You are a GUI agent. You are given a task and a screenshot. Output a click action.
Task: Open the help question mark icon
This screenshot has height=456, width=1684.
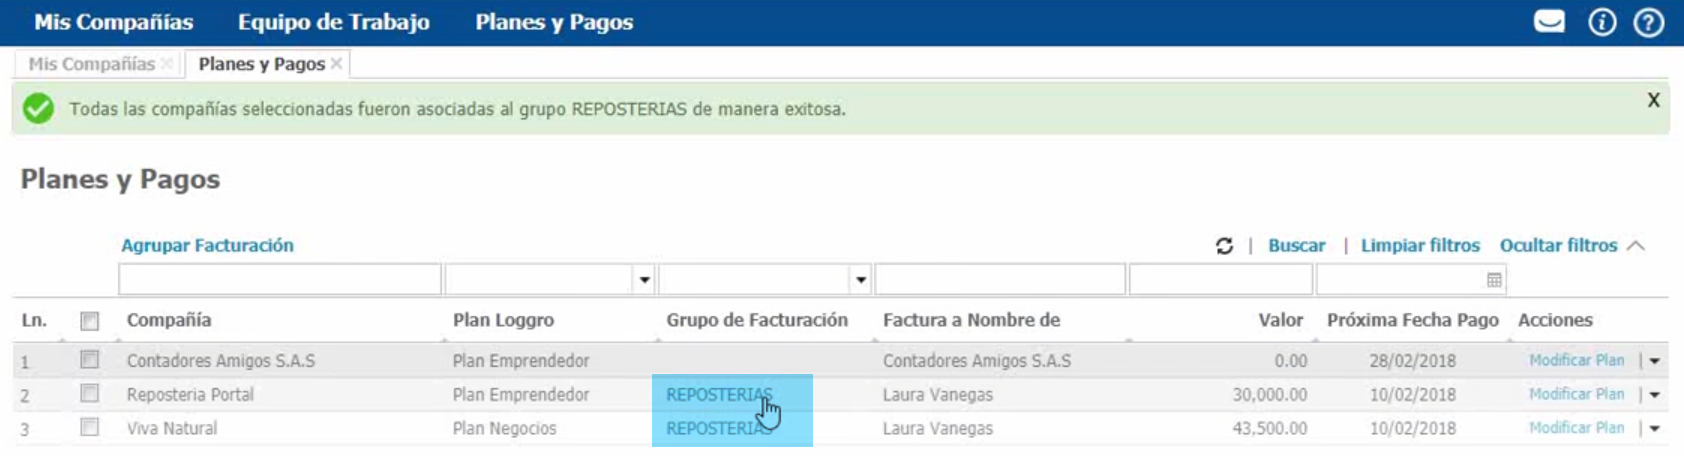coord(1648,22)
